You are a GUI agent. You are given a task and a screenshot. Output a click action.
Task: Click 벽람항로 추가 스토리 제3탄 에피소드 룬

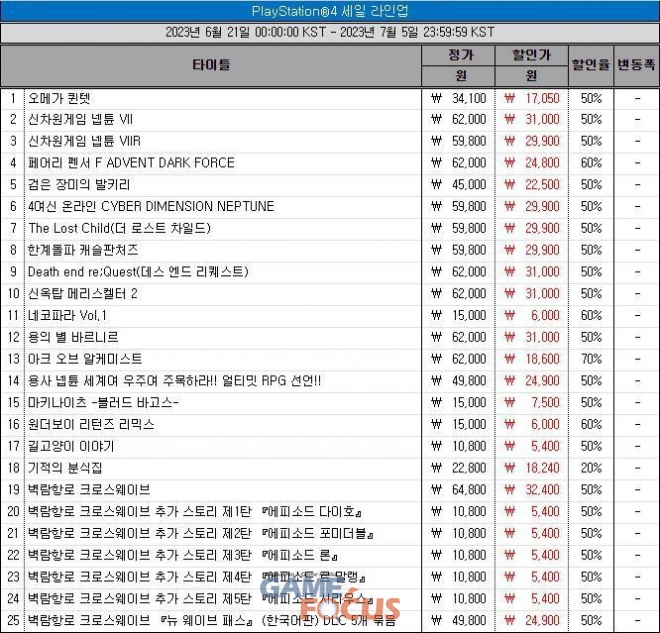coord(183,555)
